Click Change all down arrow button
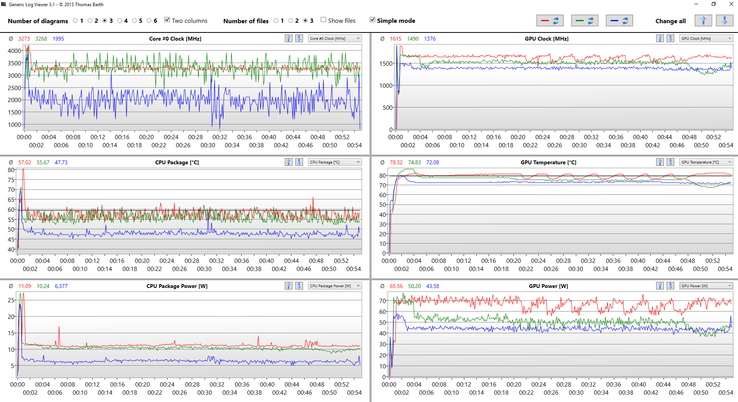This screenshot has width=738, height=402. (724, 21)
